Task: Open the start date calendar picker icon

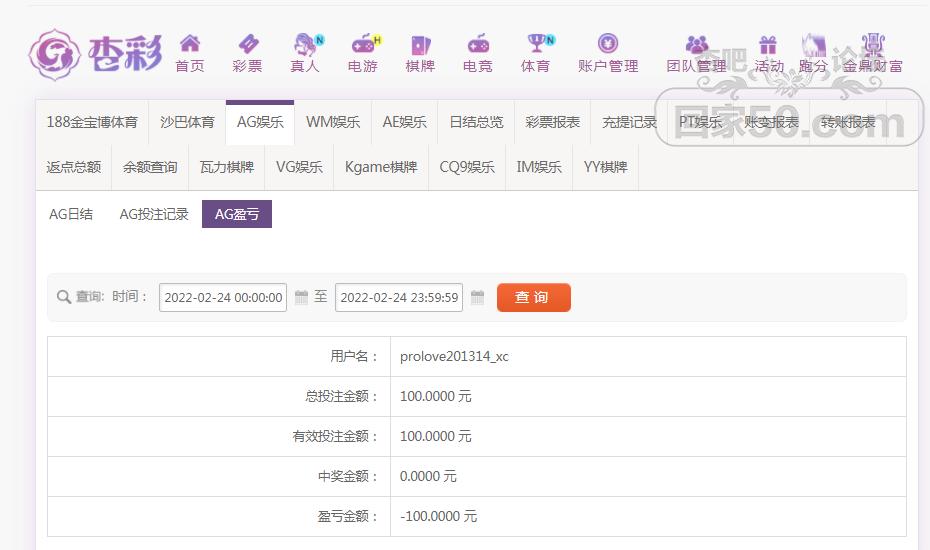Action: [x=301, y=297]
